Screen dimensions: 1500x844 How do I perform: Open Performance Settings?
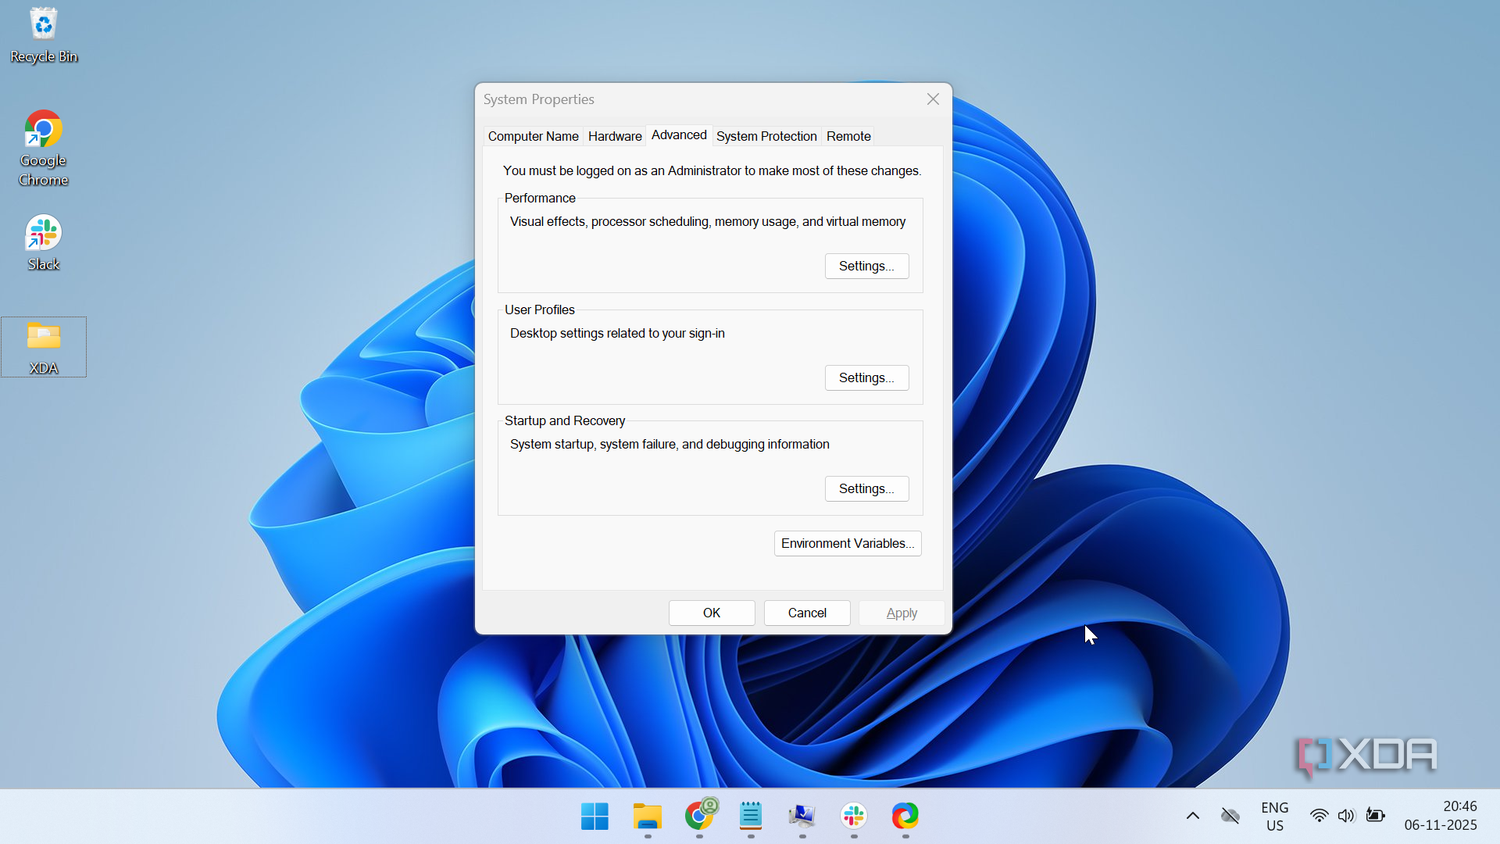point(866,265)
